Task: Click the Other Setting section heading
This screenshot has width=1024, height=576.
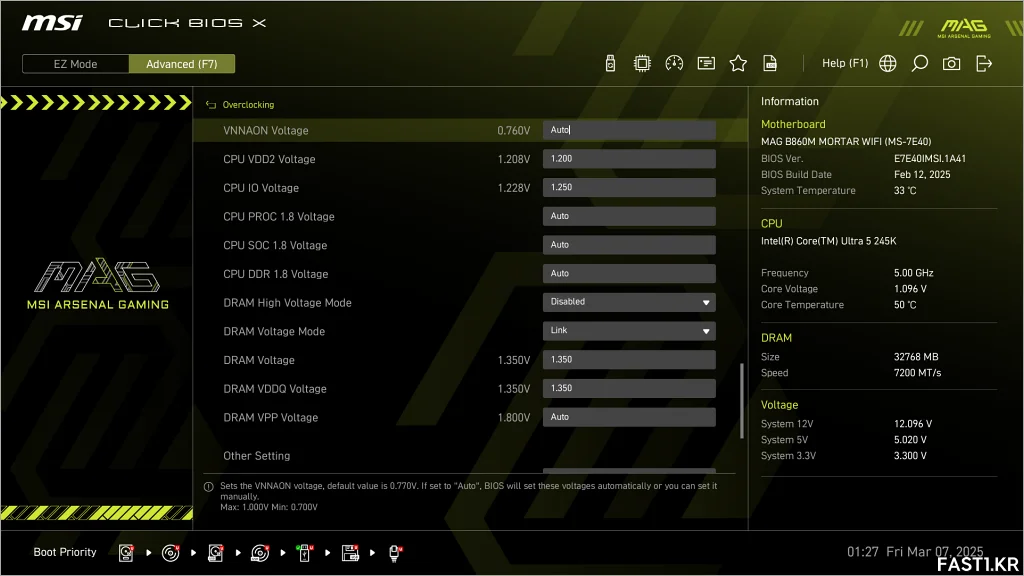Action: tap(257, 456)
